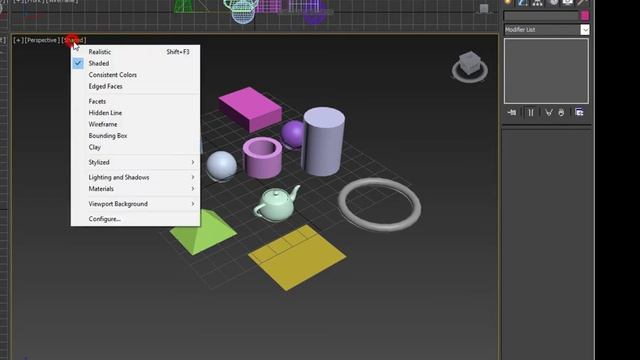Select the tall lavender cylinder
This screenshot has height=360, width=640.
click(x=323, y=141)
